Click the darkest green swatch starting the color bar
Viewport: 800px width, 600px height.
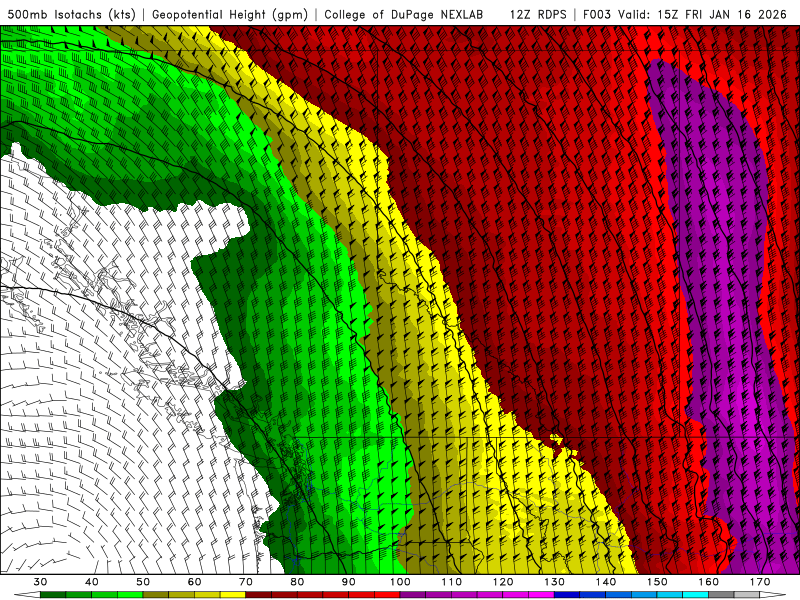pyautogui.click(x=53, y=595)
